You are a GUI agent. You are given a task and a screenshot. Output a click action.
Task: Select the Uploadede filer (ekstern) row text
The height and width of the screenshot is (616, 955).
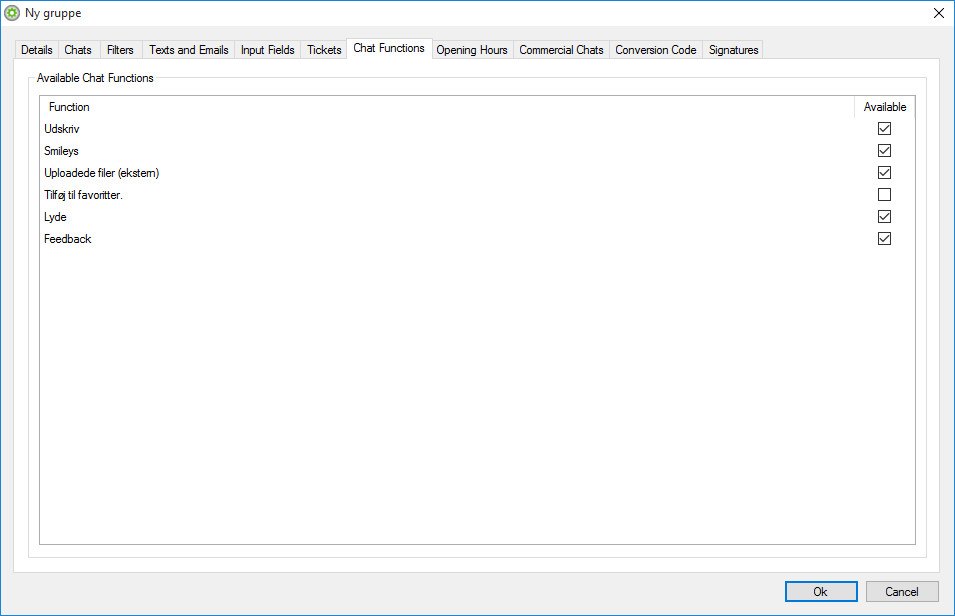pyautogui.click(x=102, y=173)
